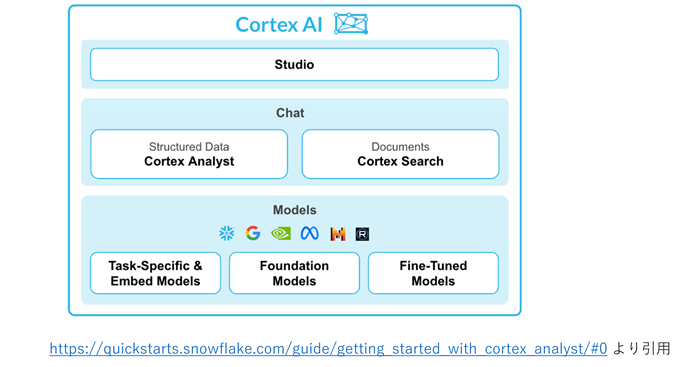Click the blue Meta infinity logo

pos(310,233)
